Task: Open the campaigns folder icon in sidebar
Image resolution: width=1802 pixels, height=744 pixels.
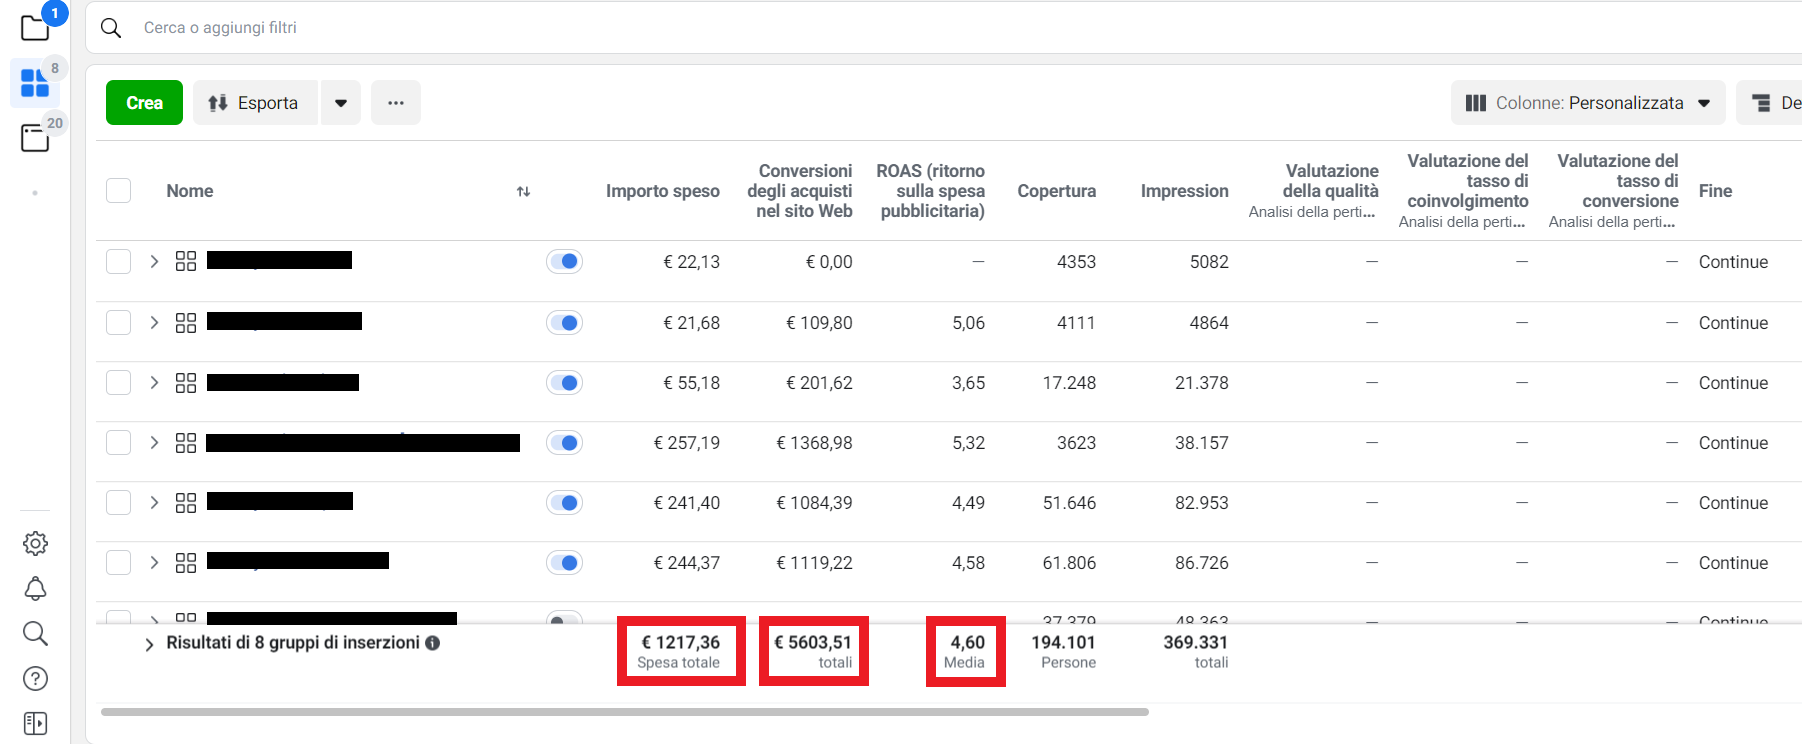Action: pyautogui.click(x=35, y=27)
